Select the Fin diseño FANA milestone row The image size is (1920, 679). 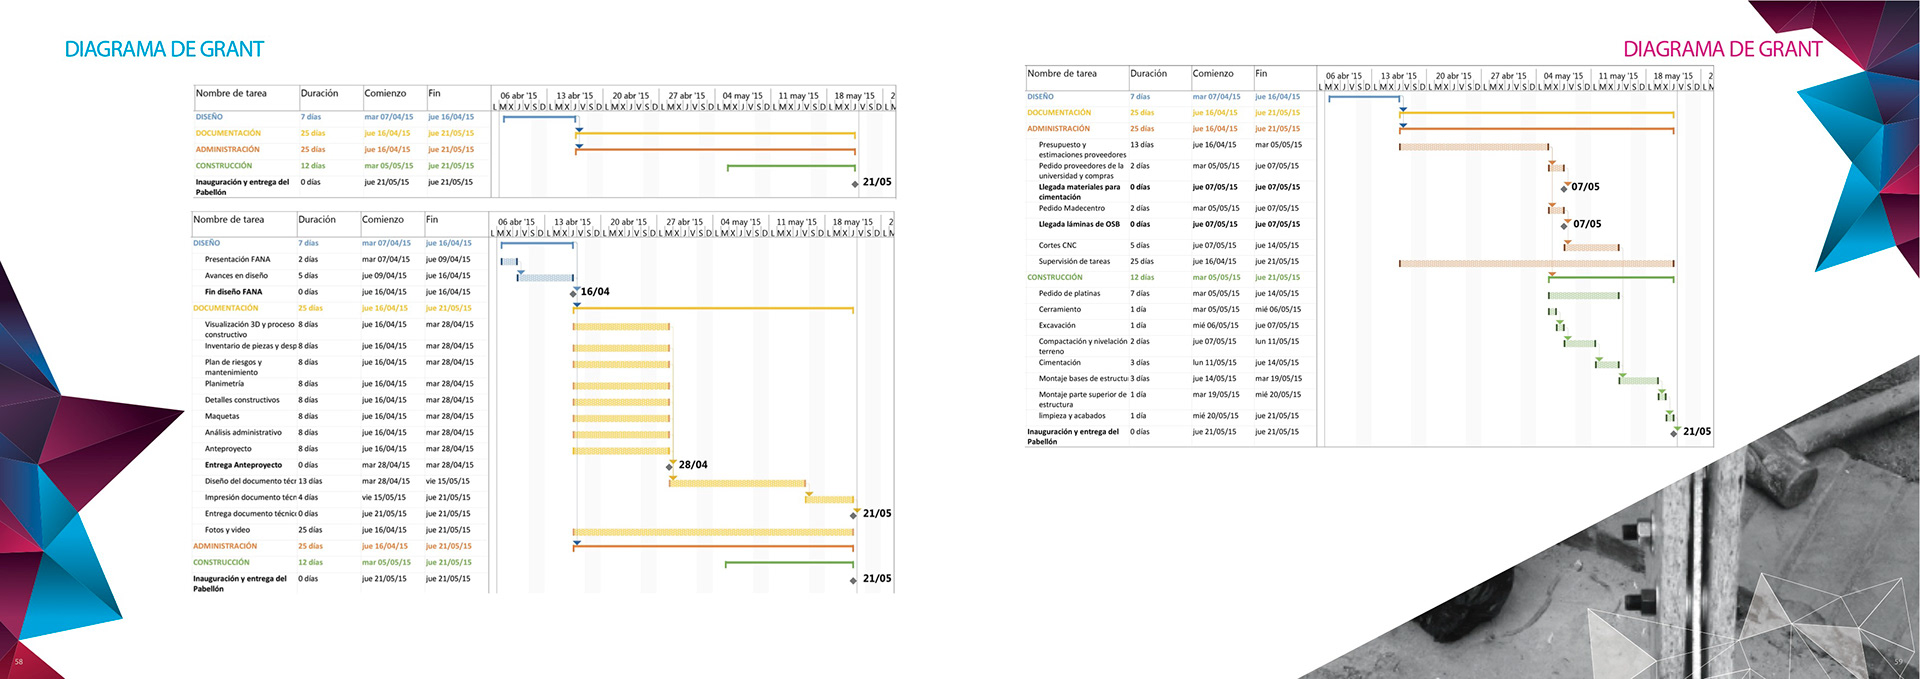[340, 292]
